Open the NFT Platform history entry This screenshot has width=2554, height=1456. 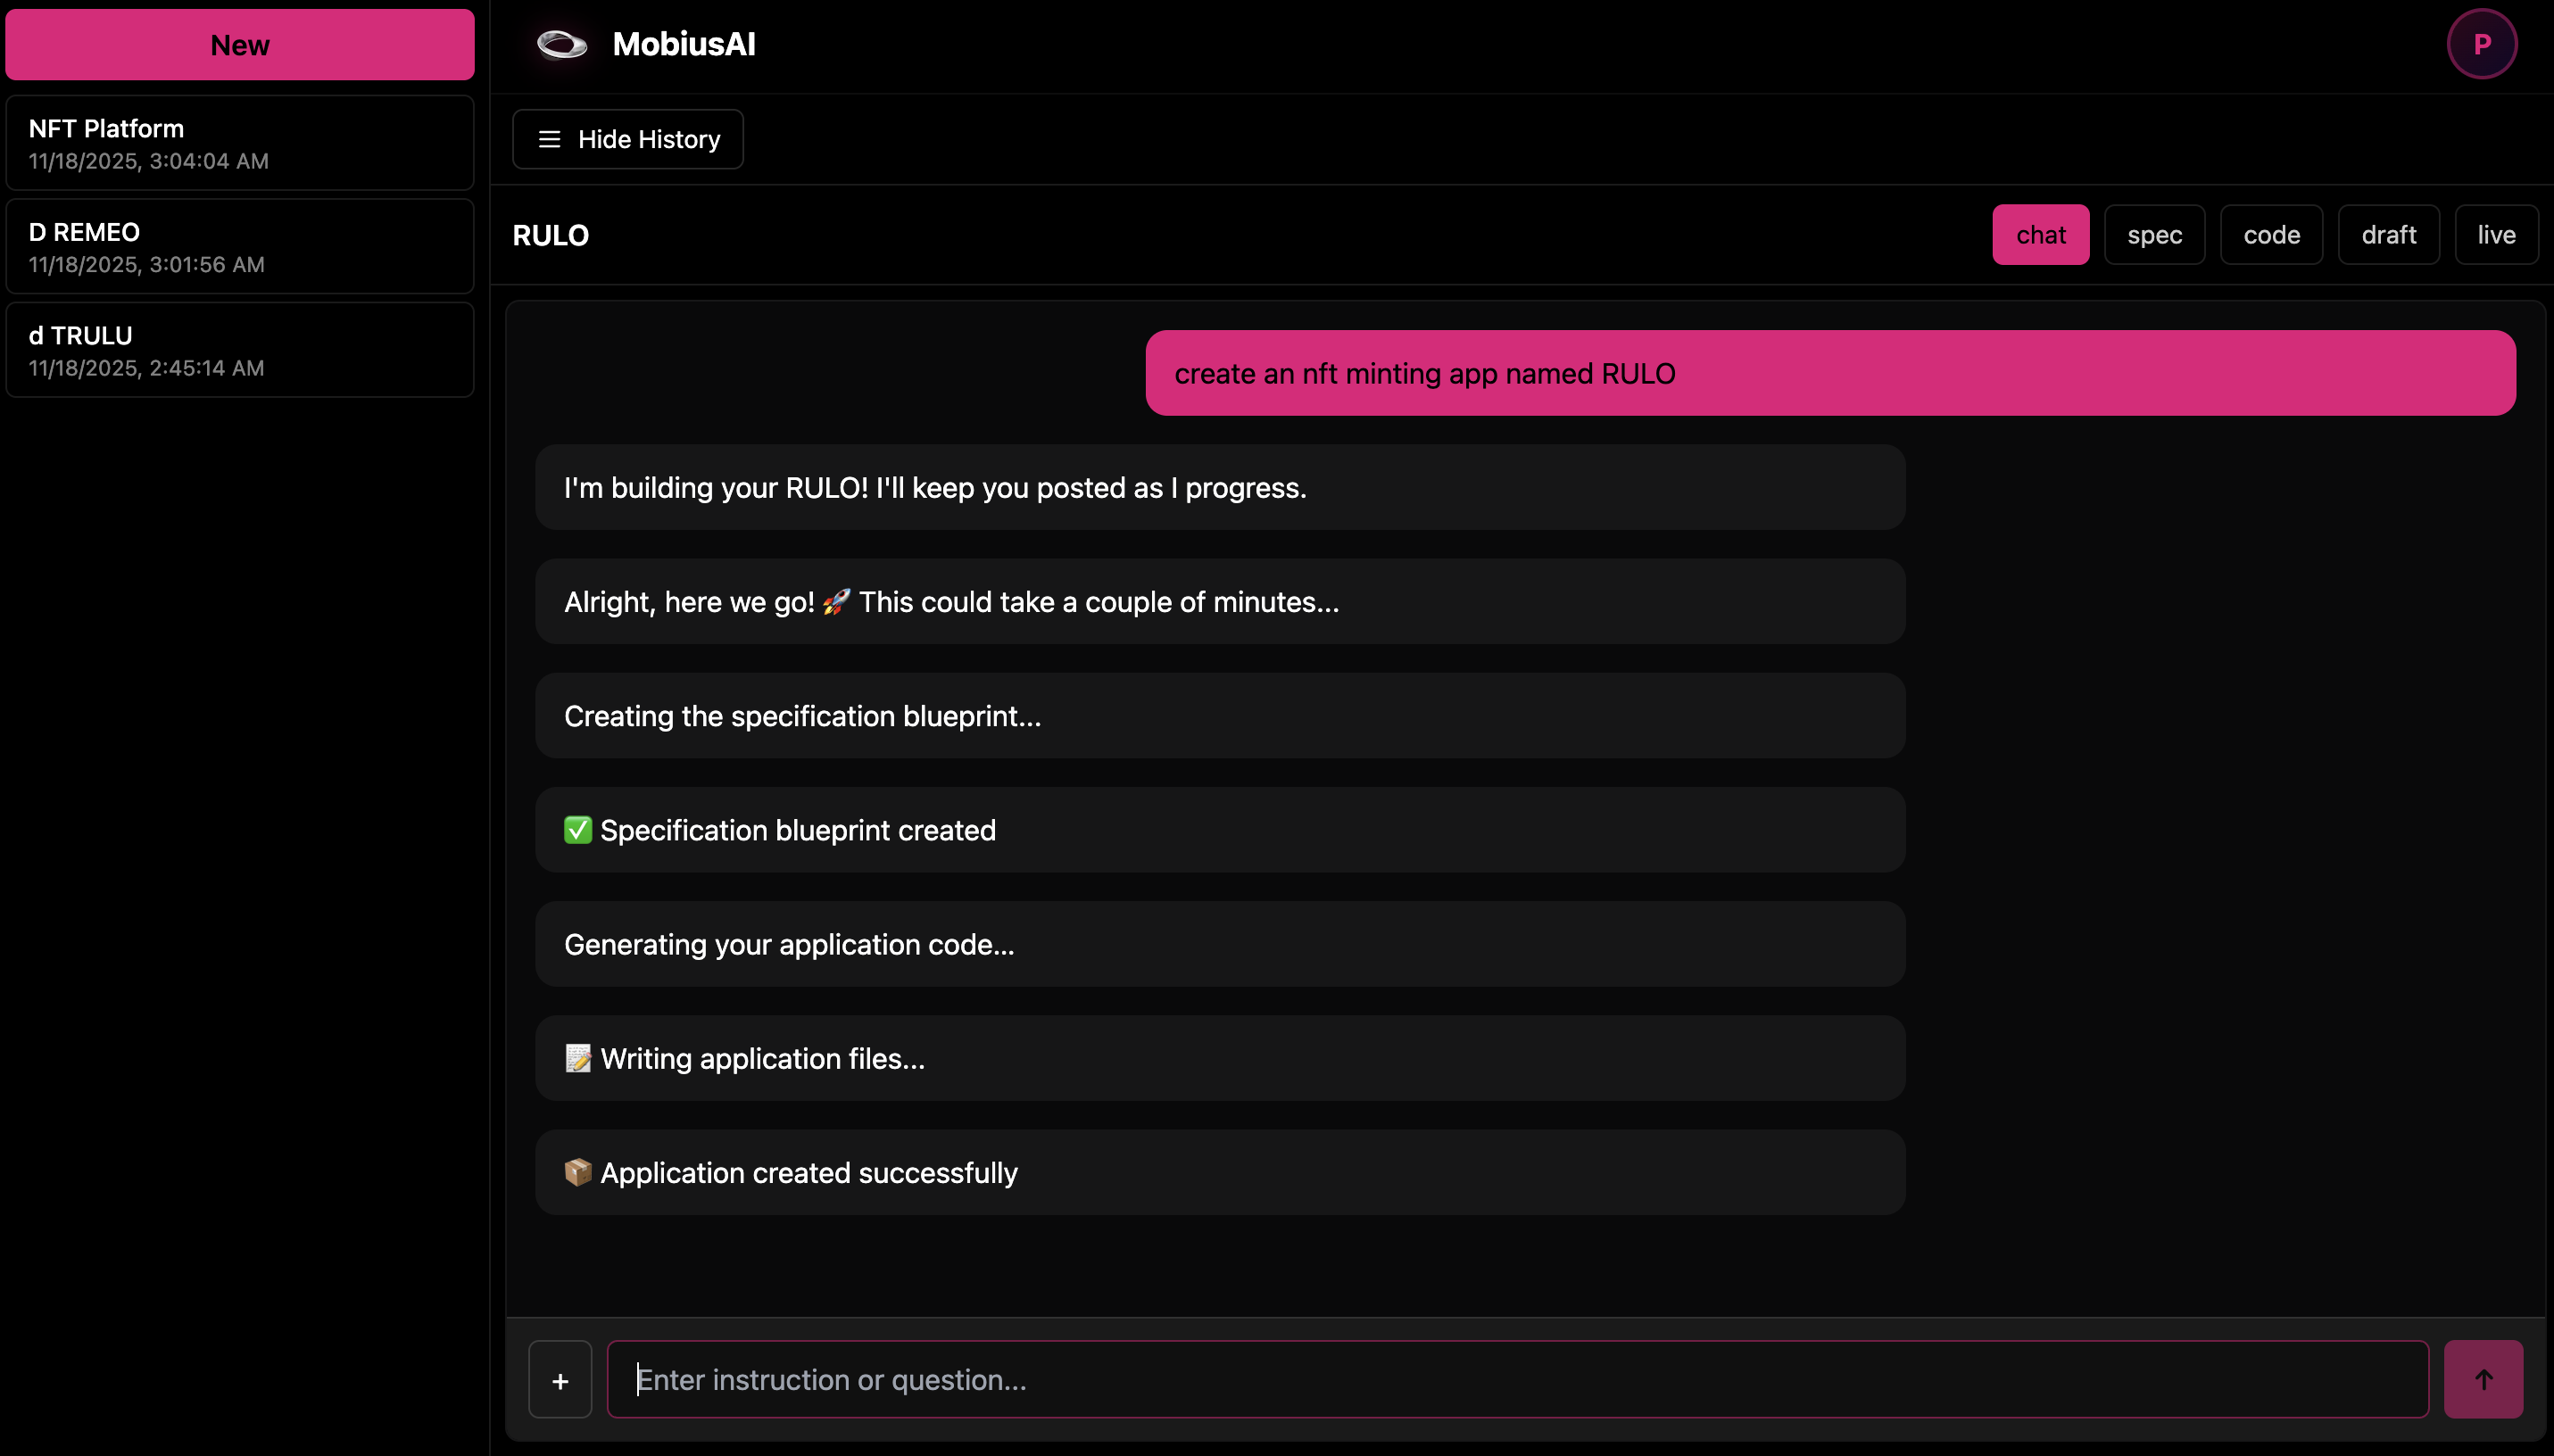click(240, 143)
